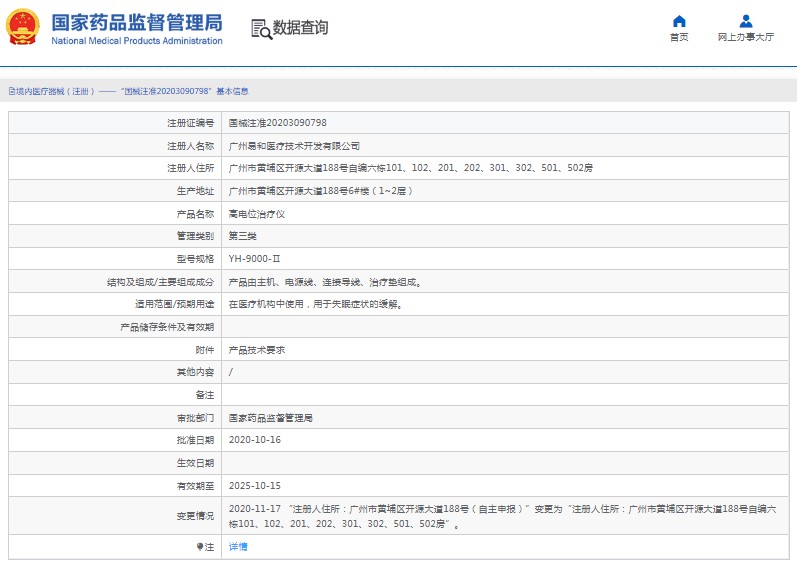Select production address 6#楼（1~2层）value
Viewport: 797px width, 566px height.
(320, 191)
